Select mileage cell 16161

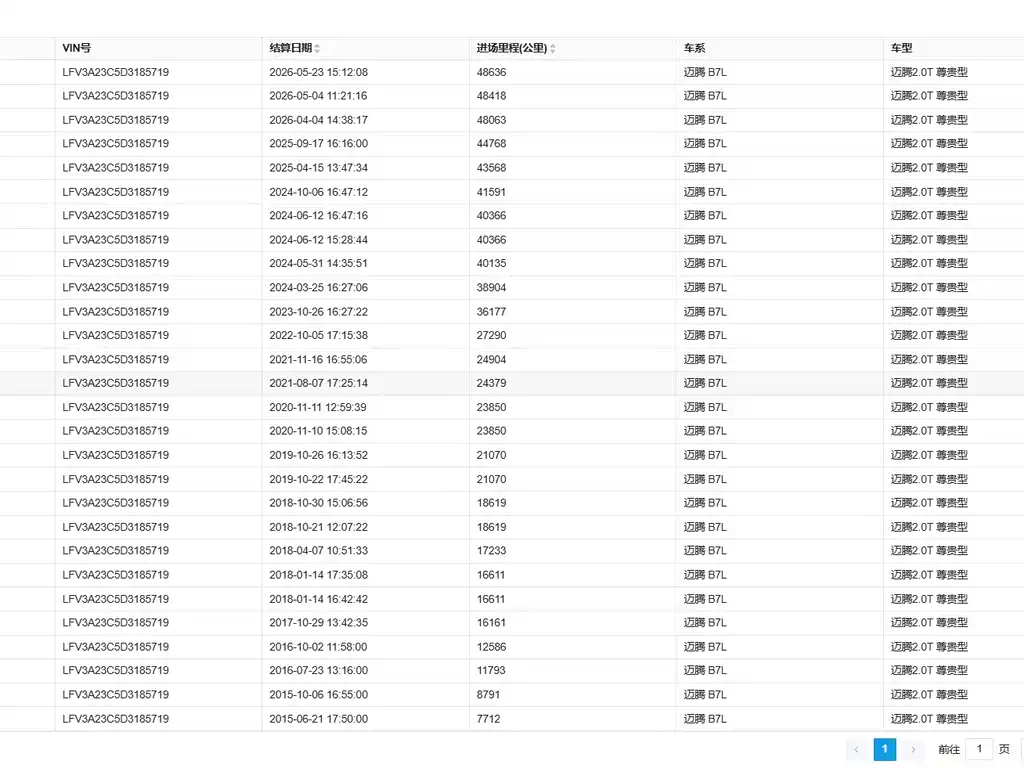tap(490, 622)
